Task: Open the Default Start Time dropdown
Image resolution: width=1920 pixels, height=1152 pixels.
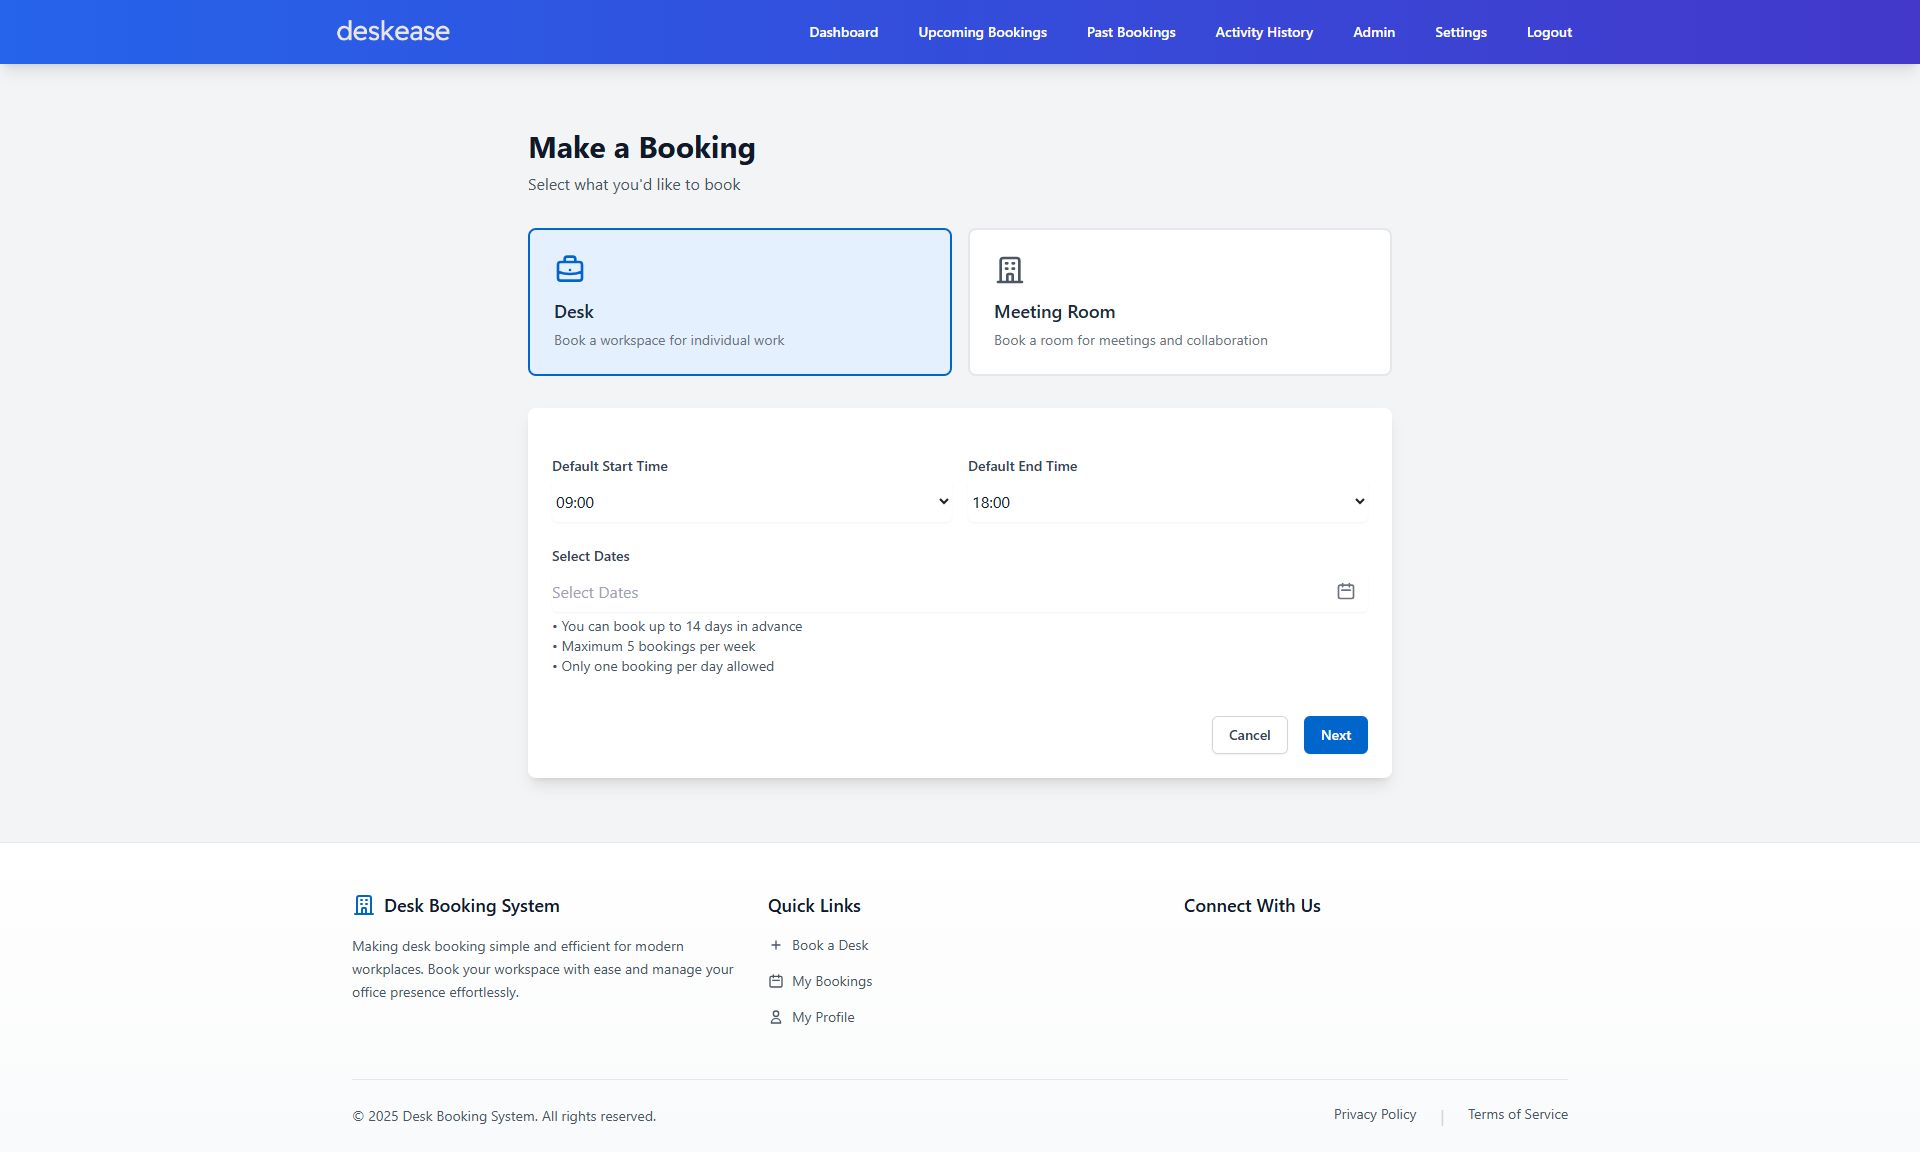Action: pyautogui.click(x=750, y=502)
